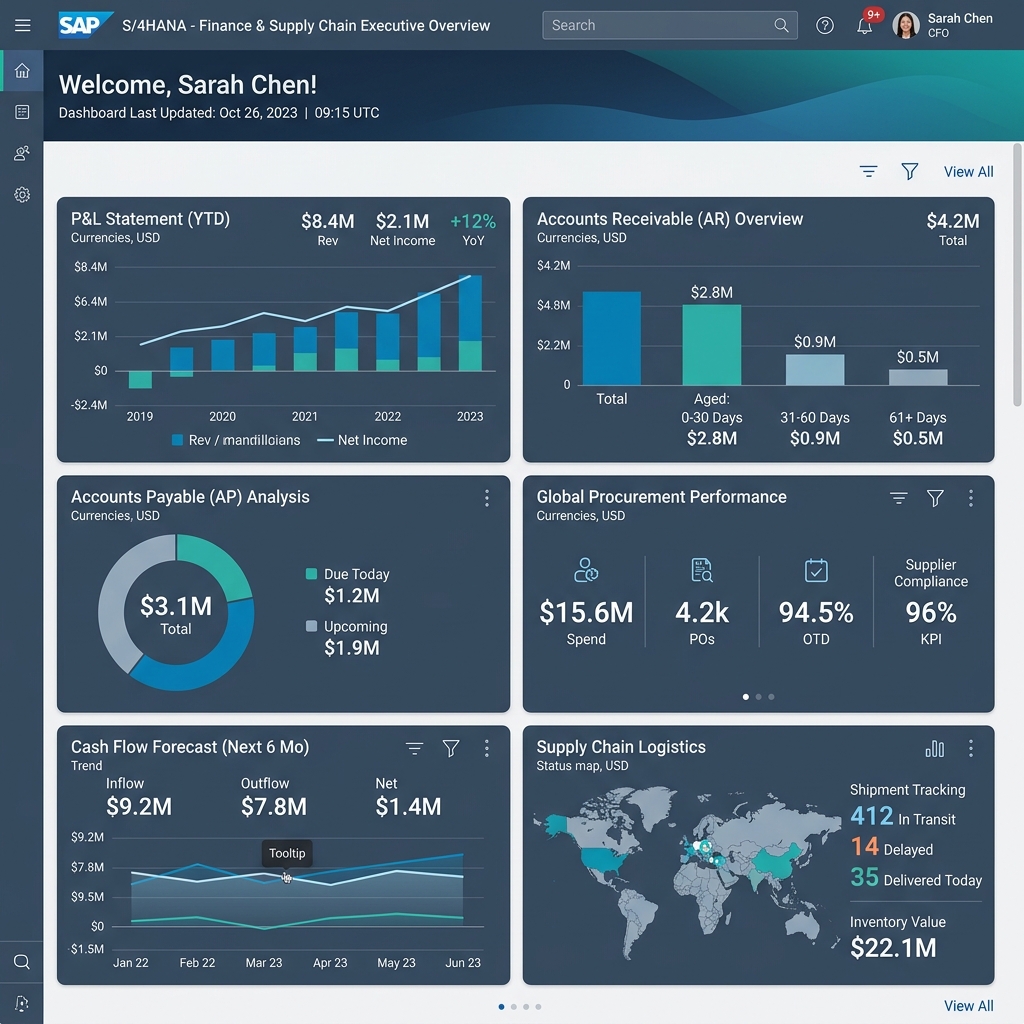This screenshot has width=1024, height=1024.
Task: Click the bottom sidebar user feedback icon
Action: pyautogui.click(x=22, y=1003)
